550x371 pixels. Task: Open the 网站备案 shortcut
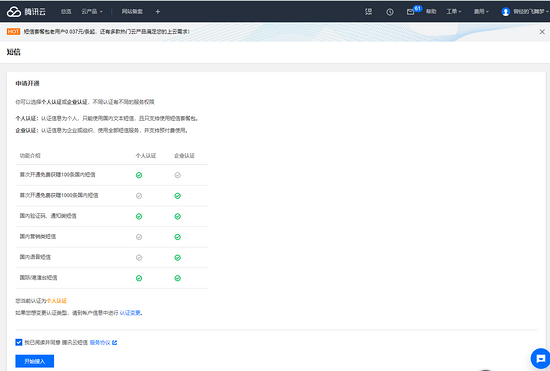[132, 12]
